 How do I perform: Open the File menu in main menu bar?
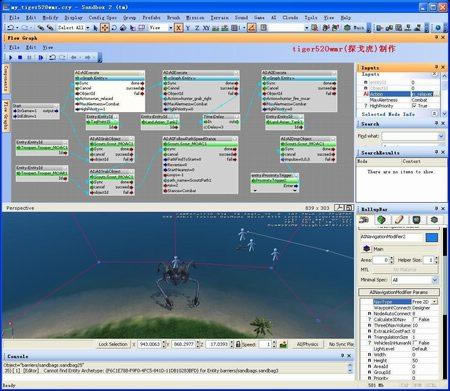tap(14, 17)
